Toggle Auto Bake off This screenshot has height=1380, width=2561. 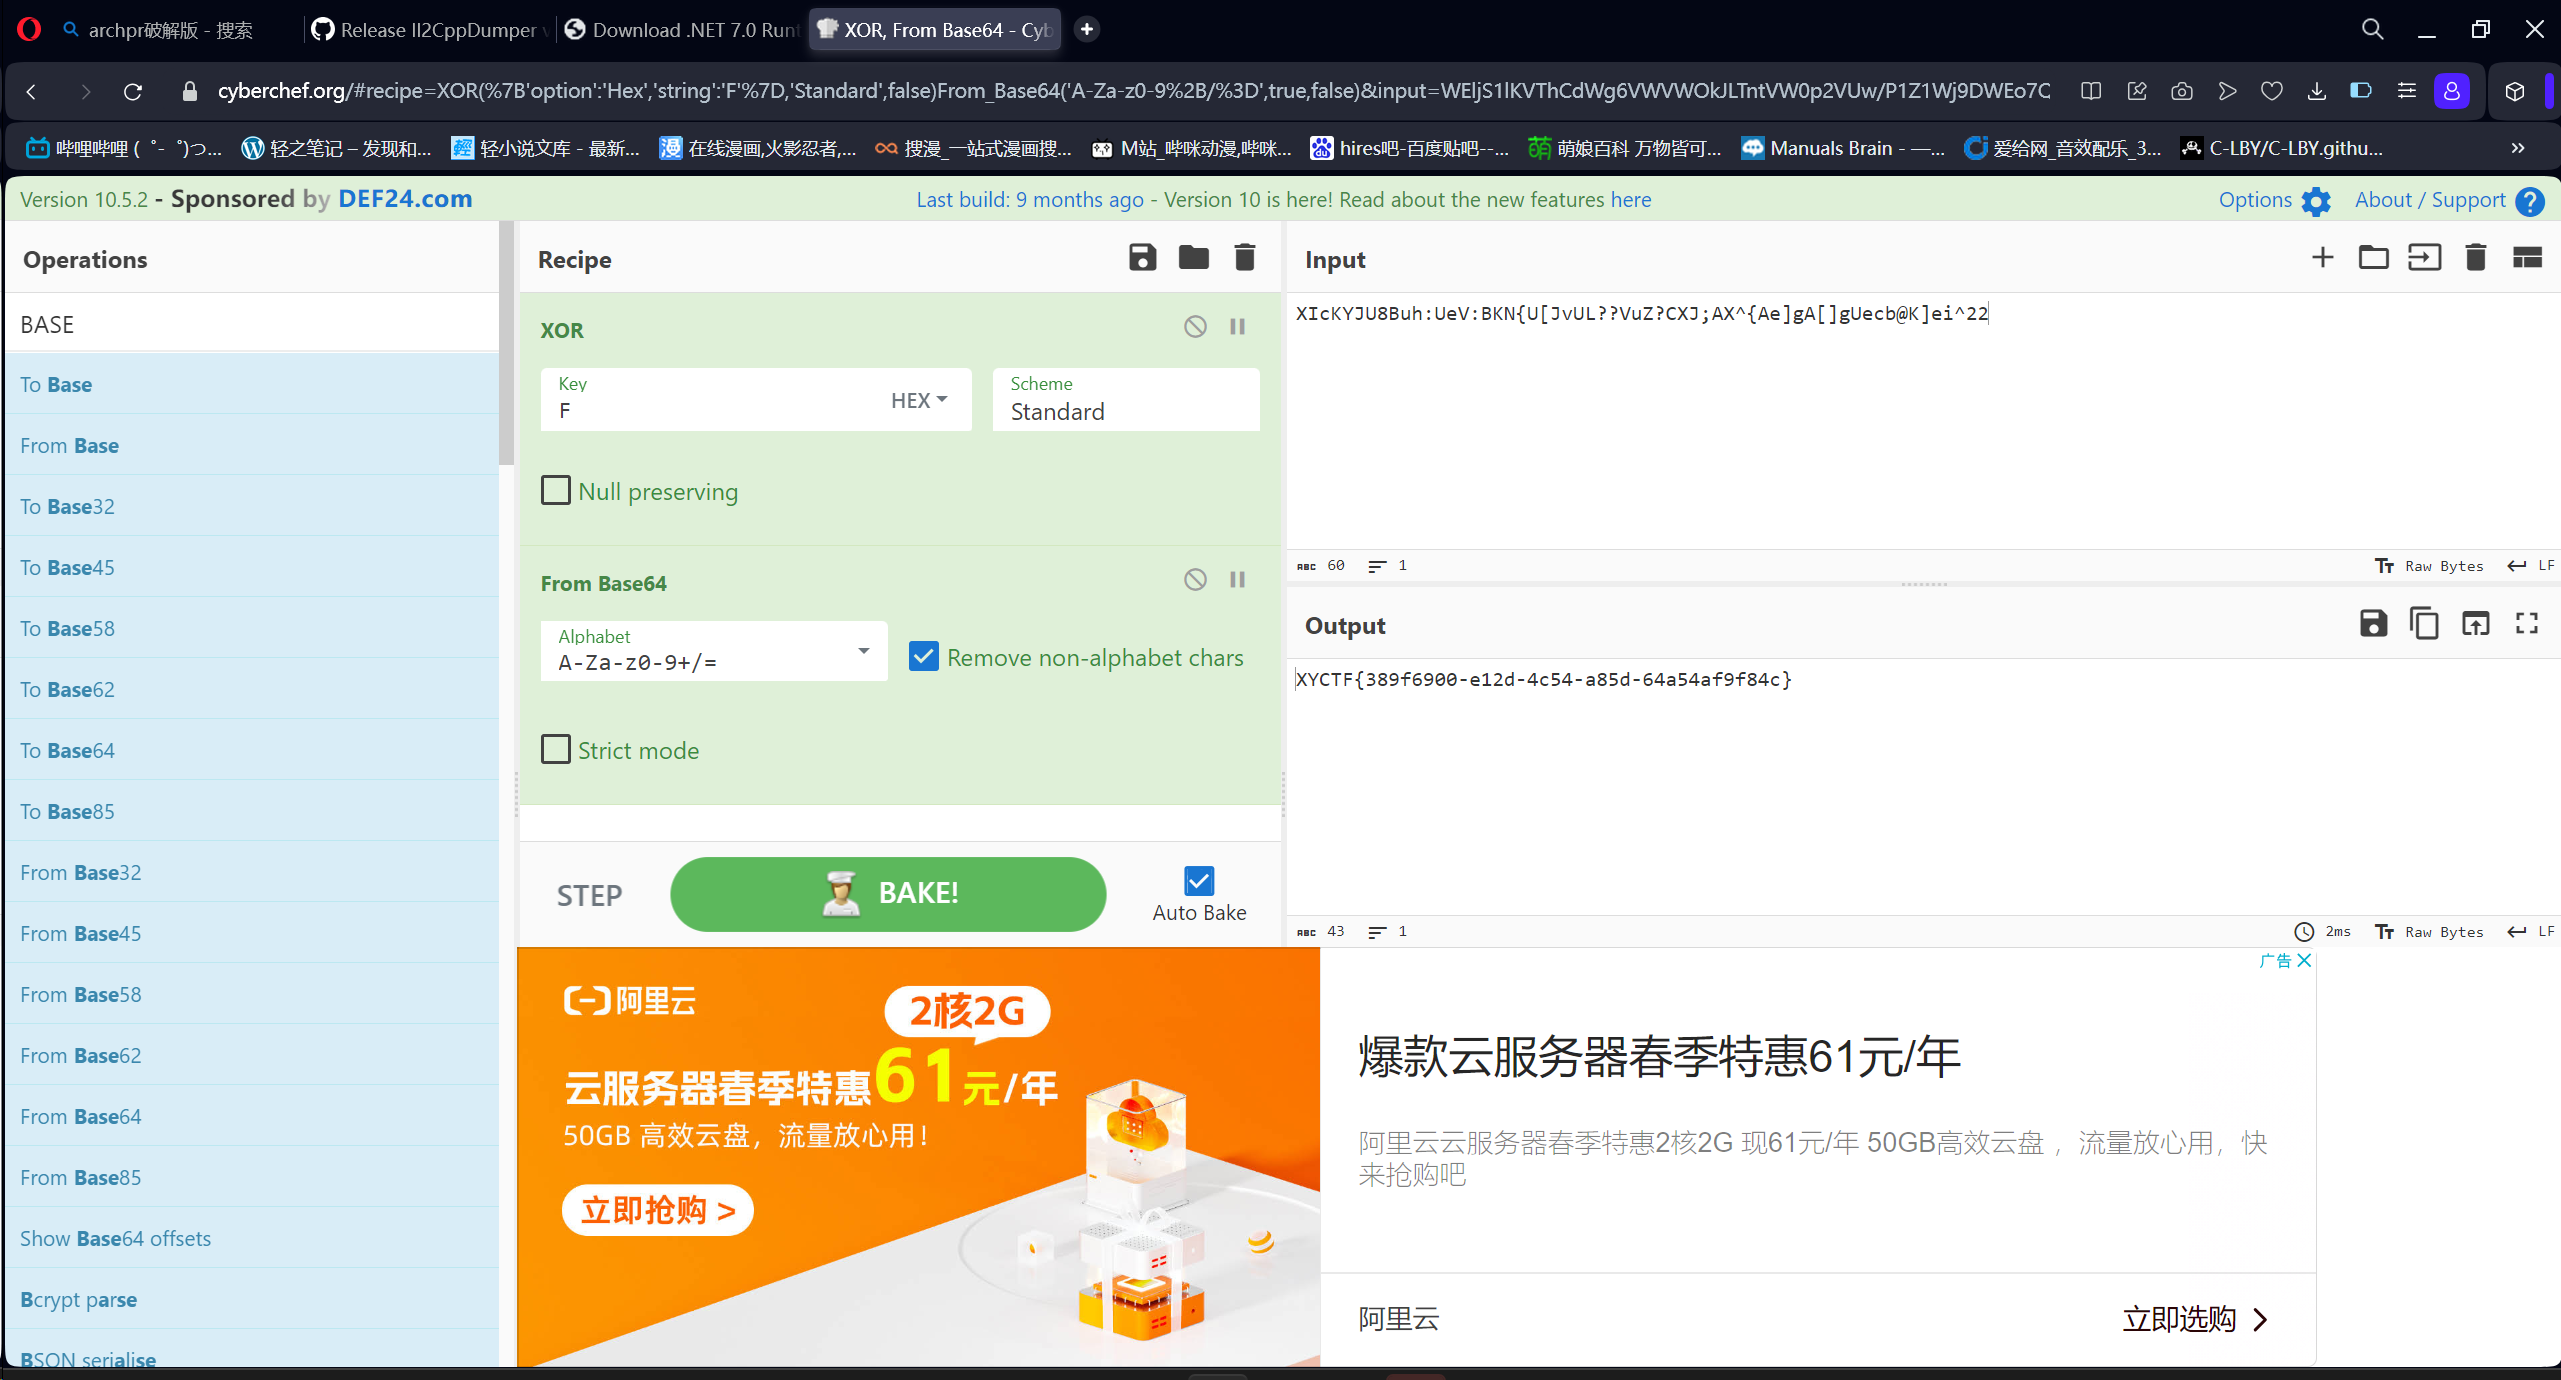point(1197,880)
